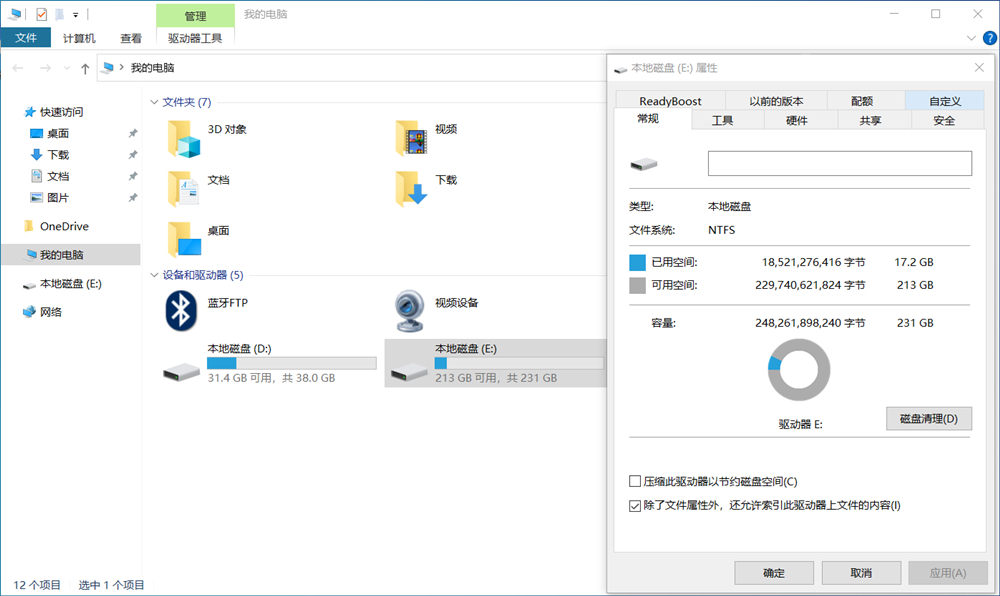This screenshot has width=1000, height=596.
Task: Select the 蓝牙FTP Bluetooth icon
Action: 181,311
